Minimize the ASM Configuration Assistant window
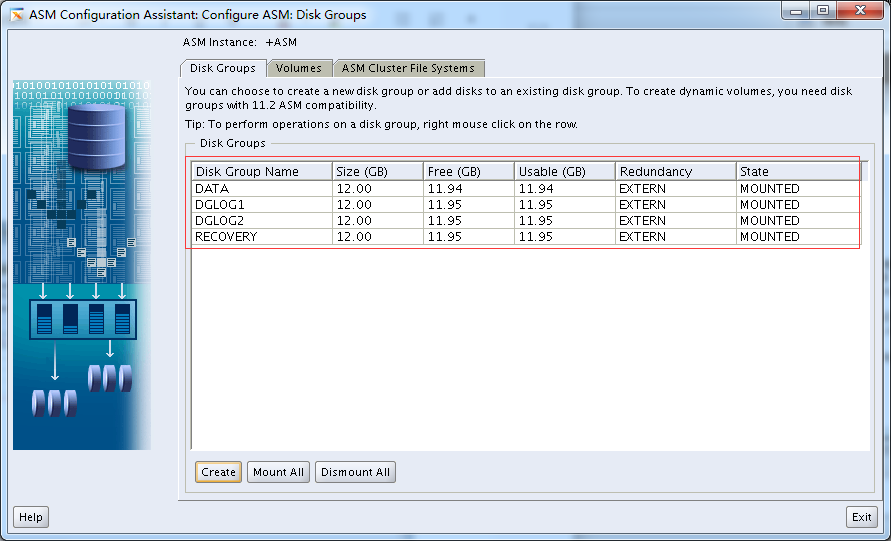The image size is (891, 541). click(x=796, y=11)
